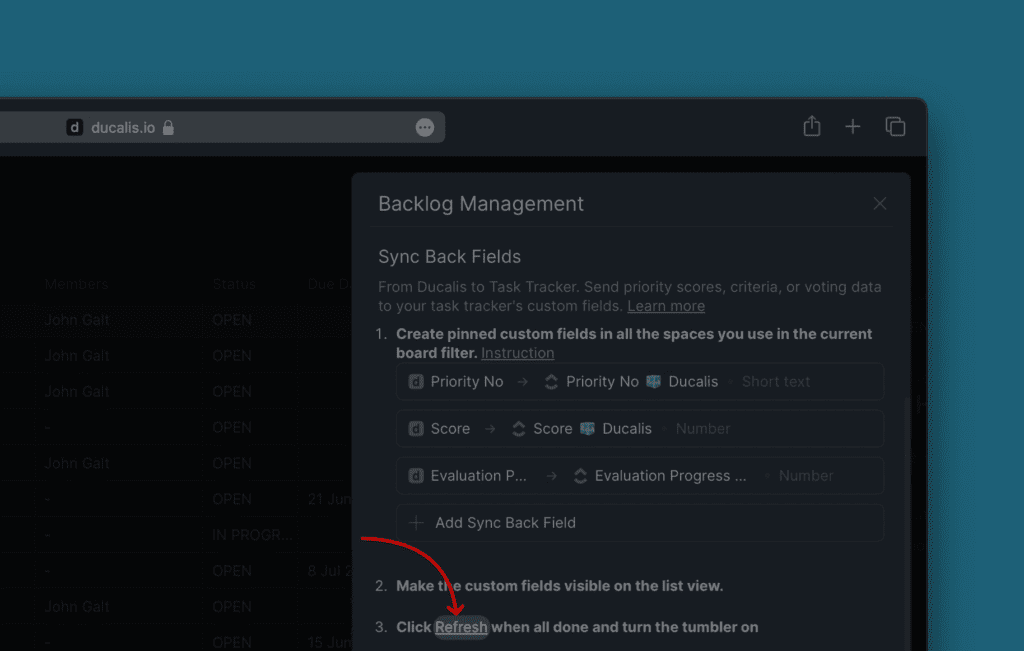This screenshot has width=1024, height=651.
Task: Click the Safari share icon
Action: click(811, 126)
